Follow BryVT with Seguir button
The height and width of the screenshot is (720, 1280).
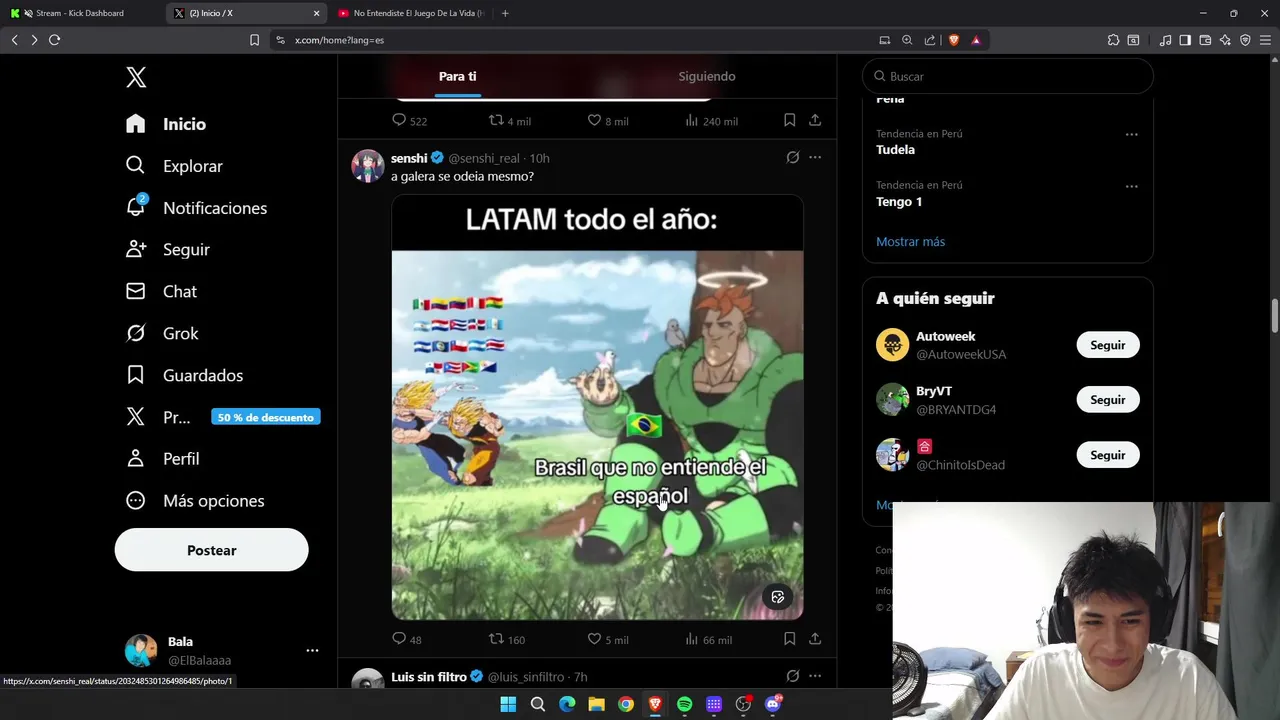[x=1108, y=400]
